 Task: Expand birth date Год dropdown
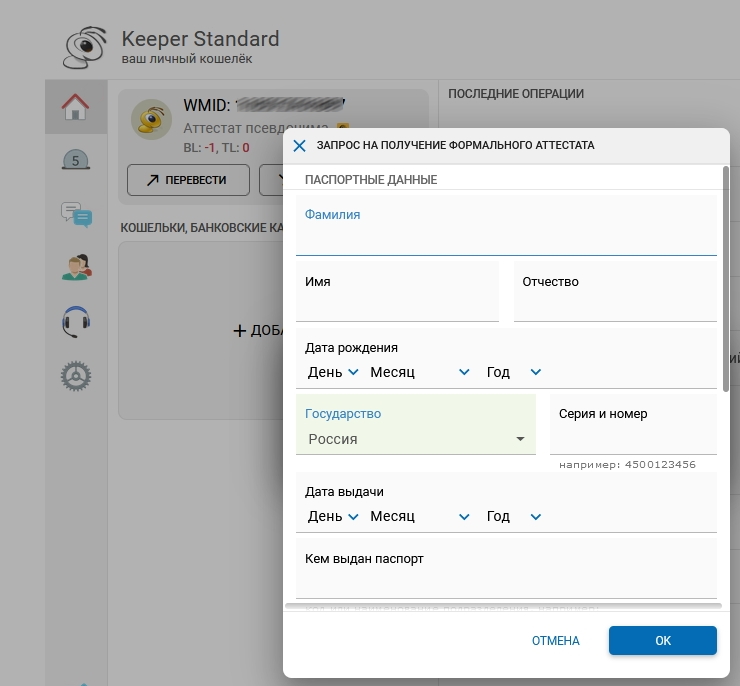coord(513,372)
